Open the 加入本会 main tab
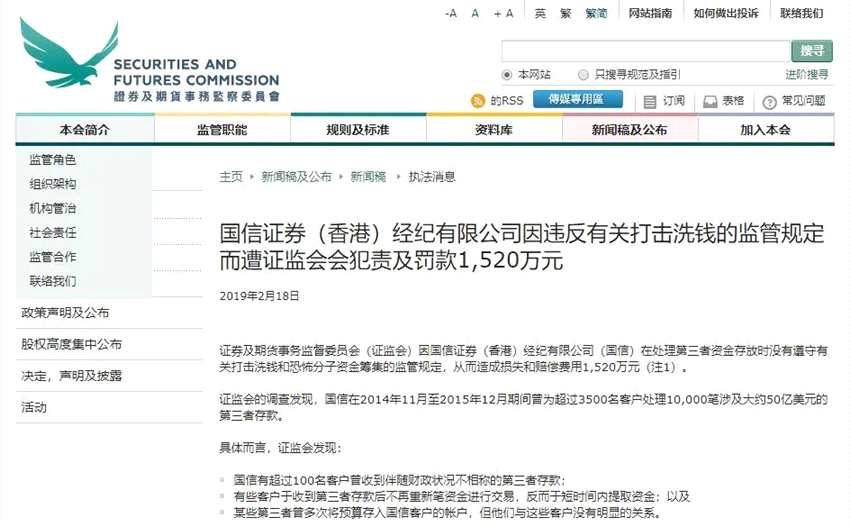 point(766,130)
